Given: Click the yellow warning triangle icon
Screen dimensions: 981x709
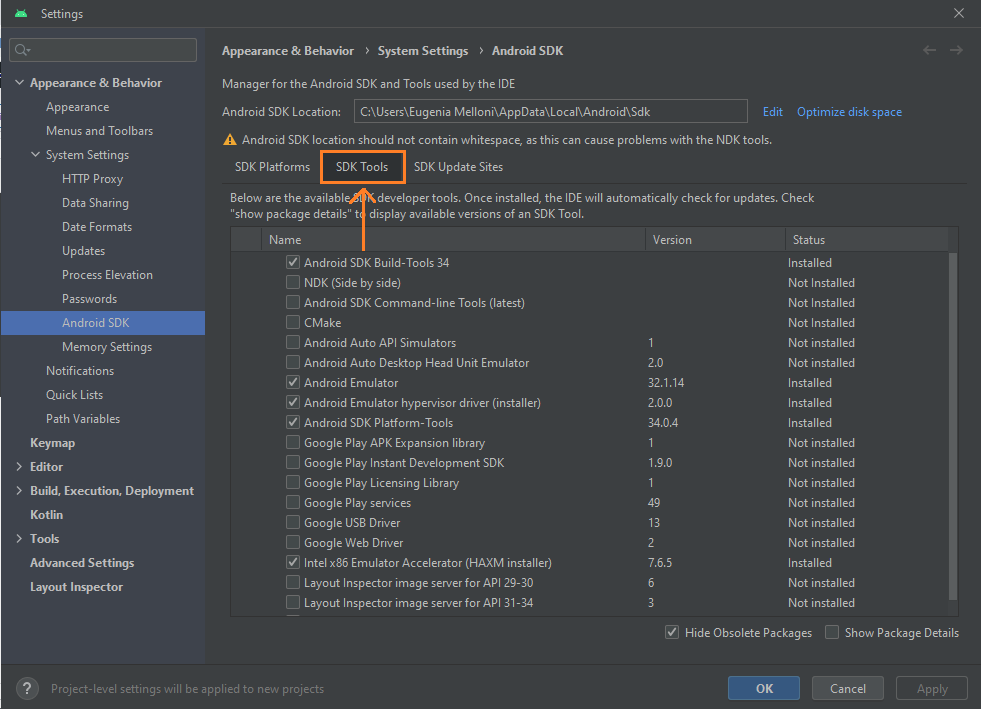Looking at the screenshot, I should coord(230,140).
